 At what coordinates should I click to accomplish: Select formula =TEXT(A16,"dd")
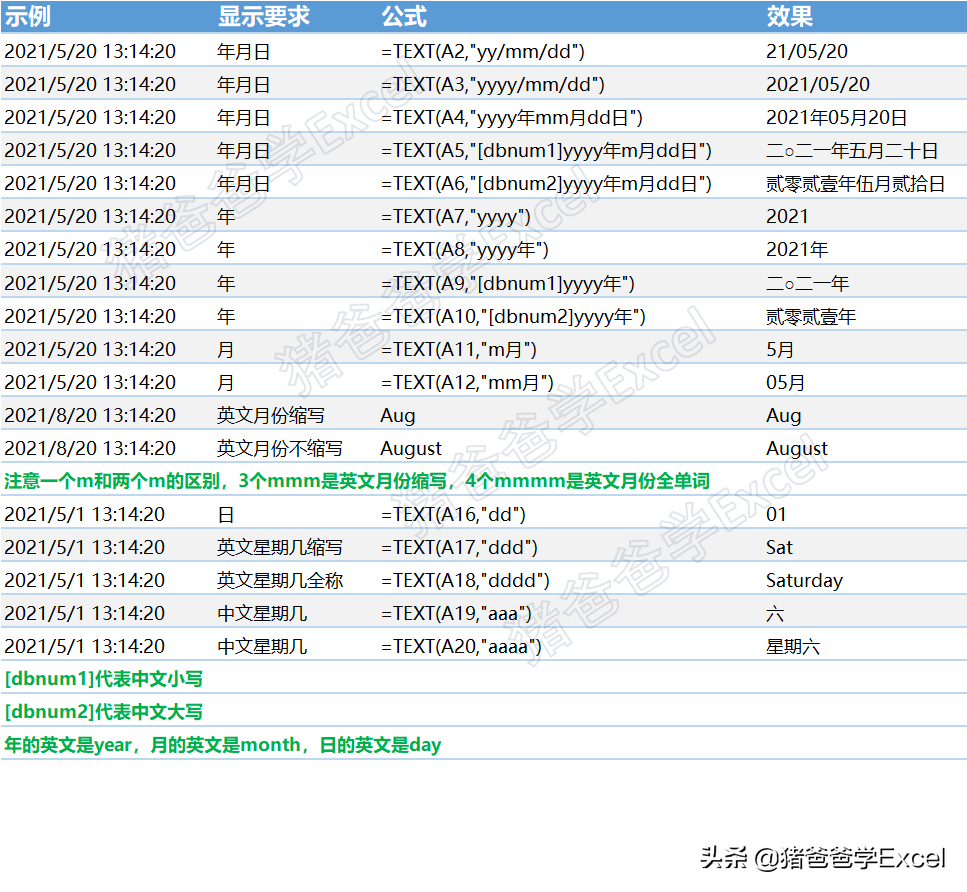[453, 514]
